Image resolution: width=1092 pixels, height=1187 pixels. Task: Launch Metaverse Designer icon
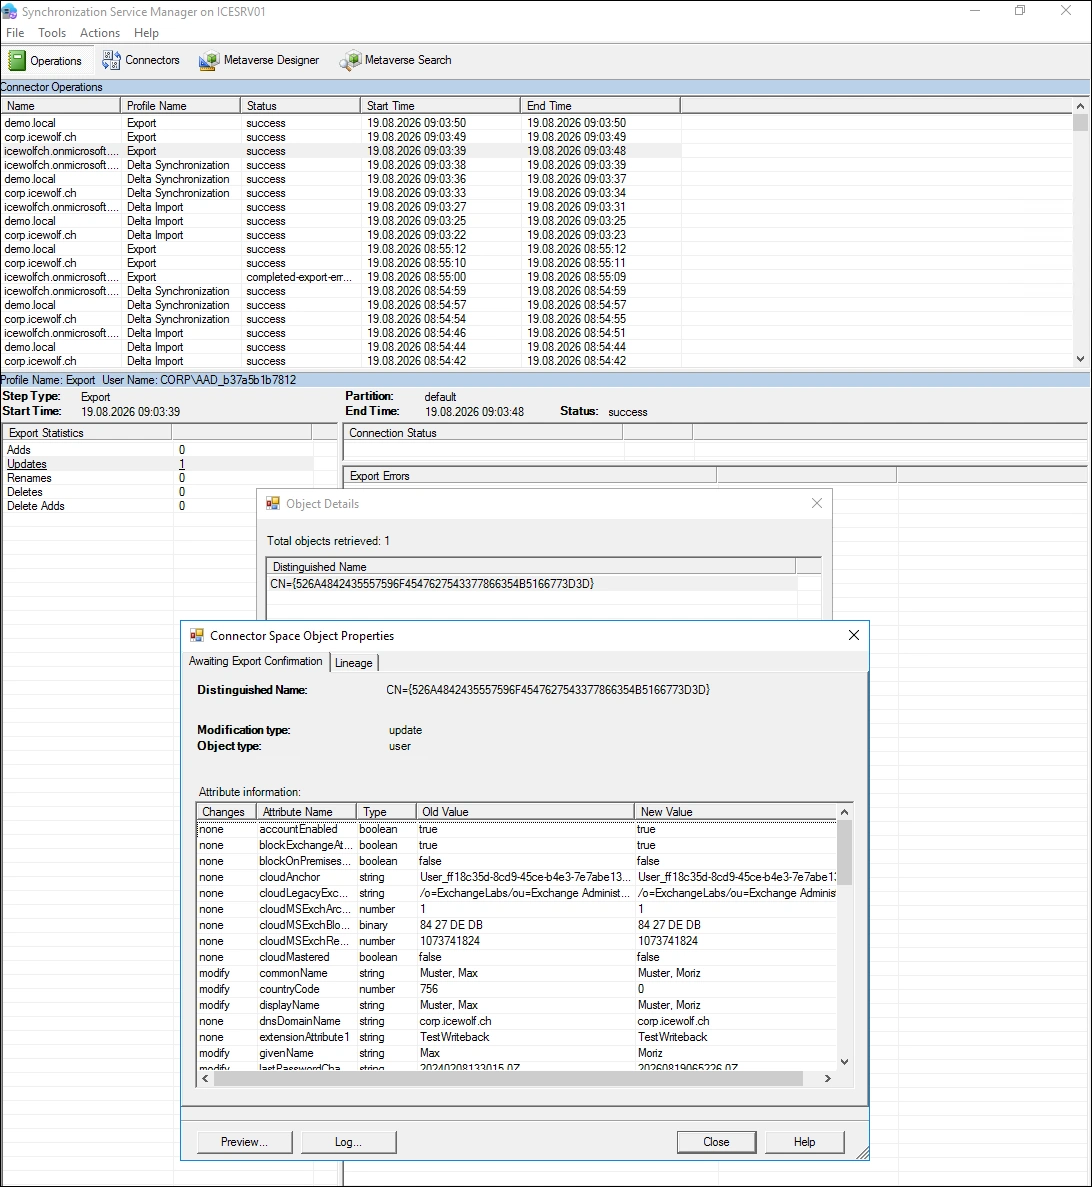tap(209, 61)
